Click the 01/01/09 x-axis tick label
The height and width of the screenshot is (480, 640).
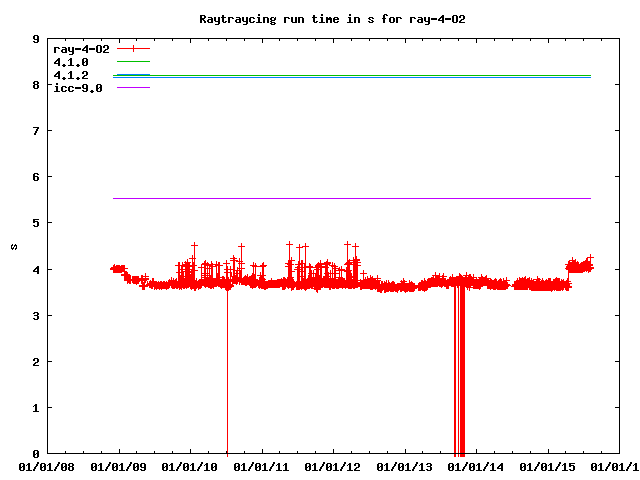[119, 467]
